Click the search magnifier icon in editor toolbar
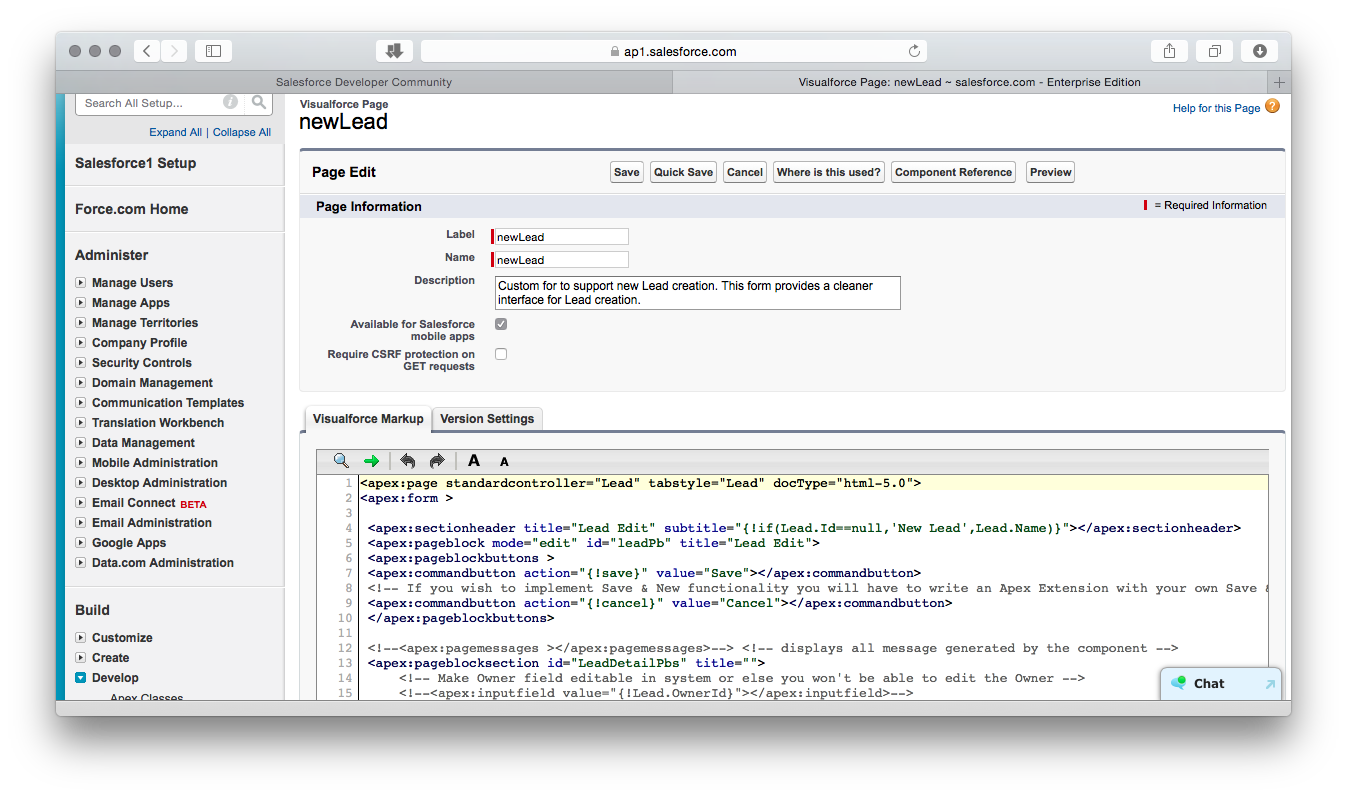The image size is (1347, 796). tap(341, 461)
